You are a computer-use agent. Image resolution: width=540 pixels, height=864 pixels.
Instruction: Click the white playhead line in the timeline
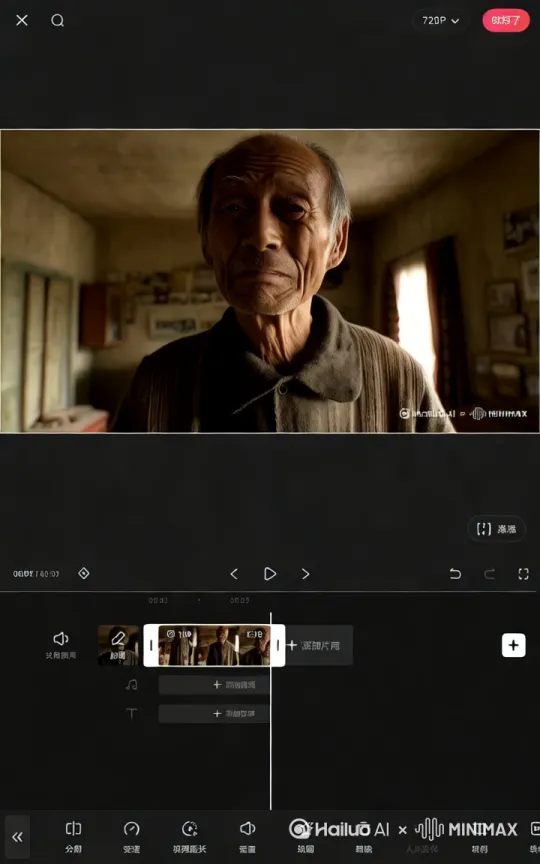(271, 711)
